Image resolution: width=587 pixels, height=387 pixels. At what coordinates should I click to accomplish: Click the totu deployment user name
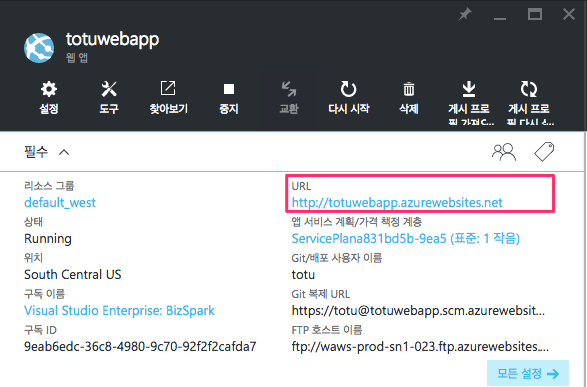coord(303,274)
